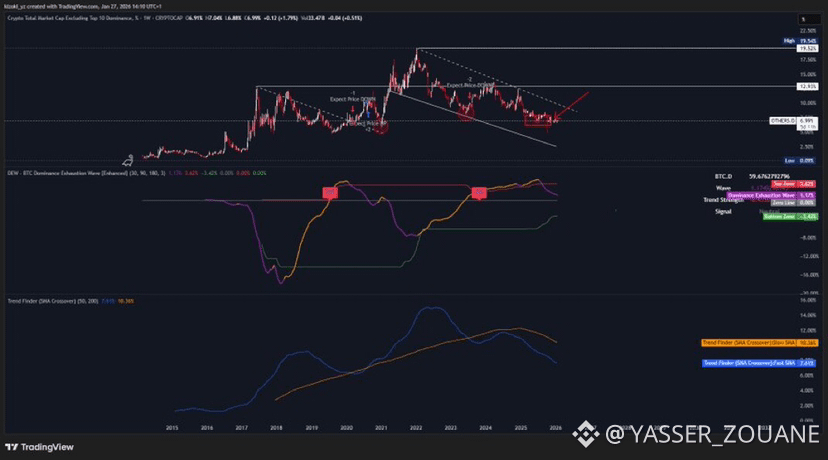This screenshot has height=460, width=828.
Task: Click the 22.50% price axis label
Action: pos(808,31)
